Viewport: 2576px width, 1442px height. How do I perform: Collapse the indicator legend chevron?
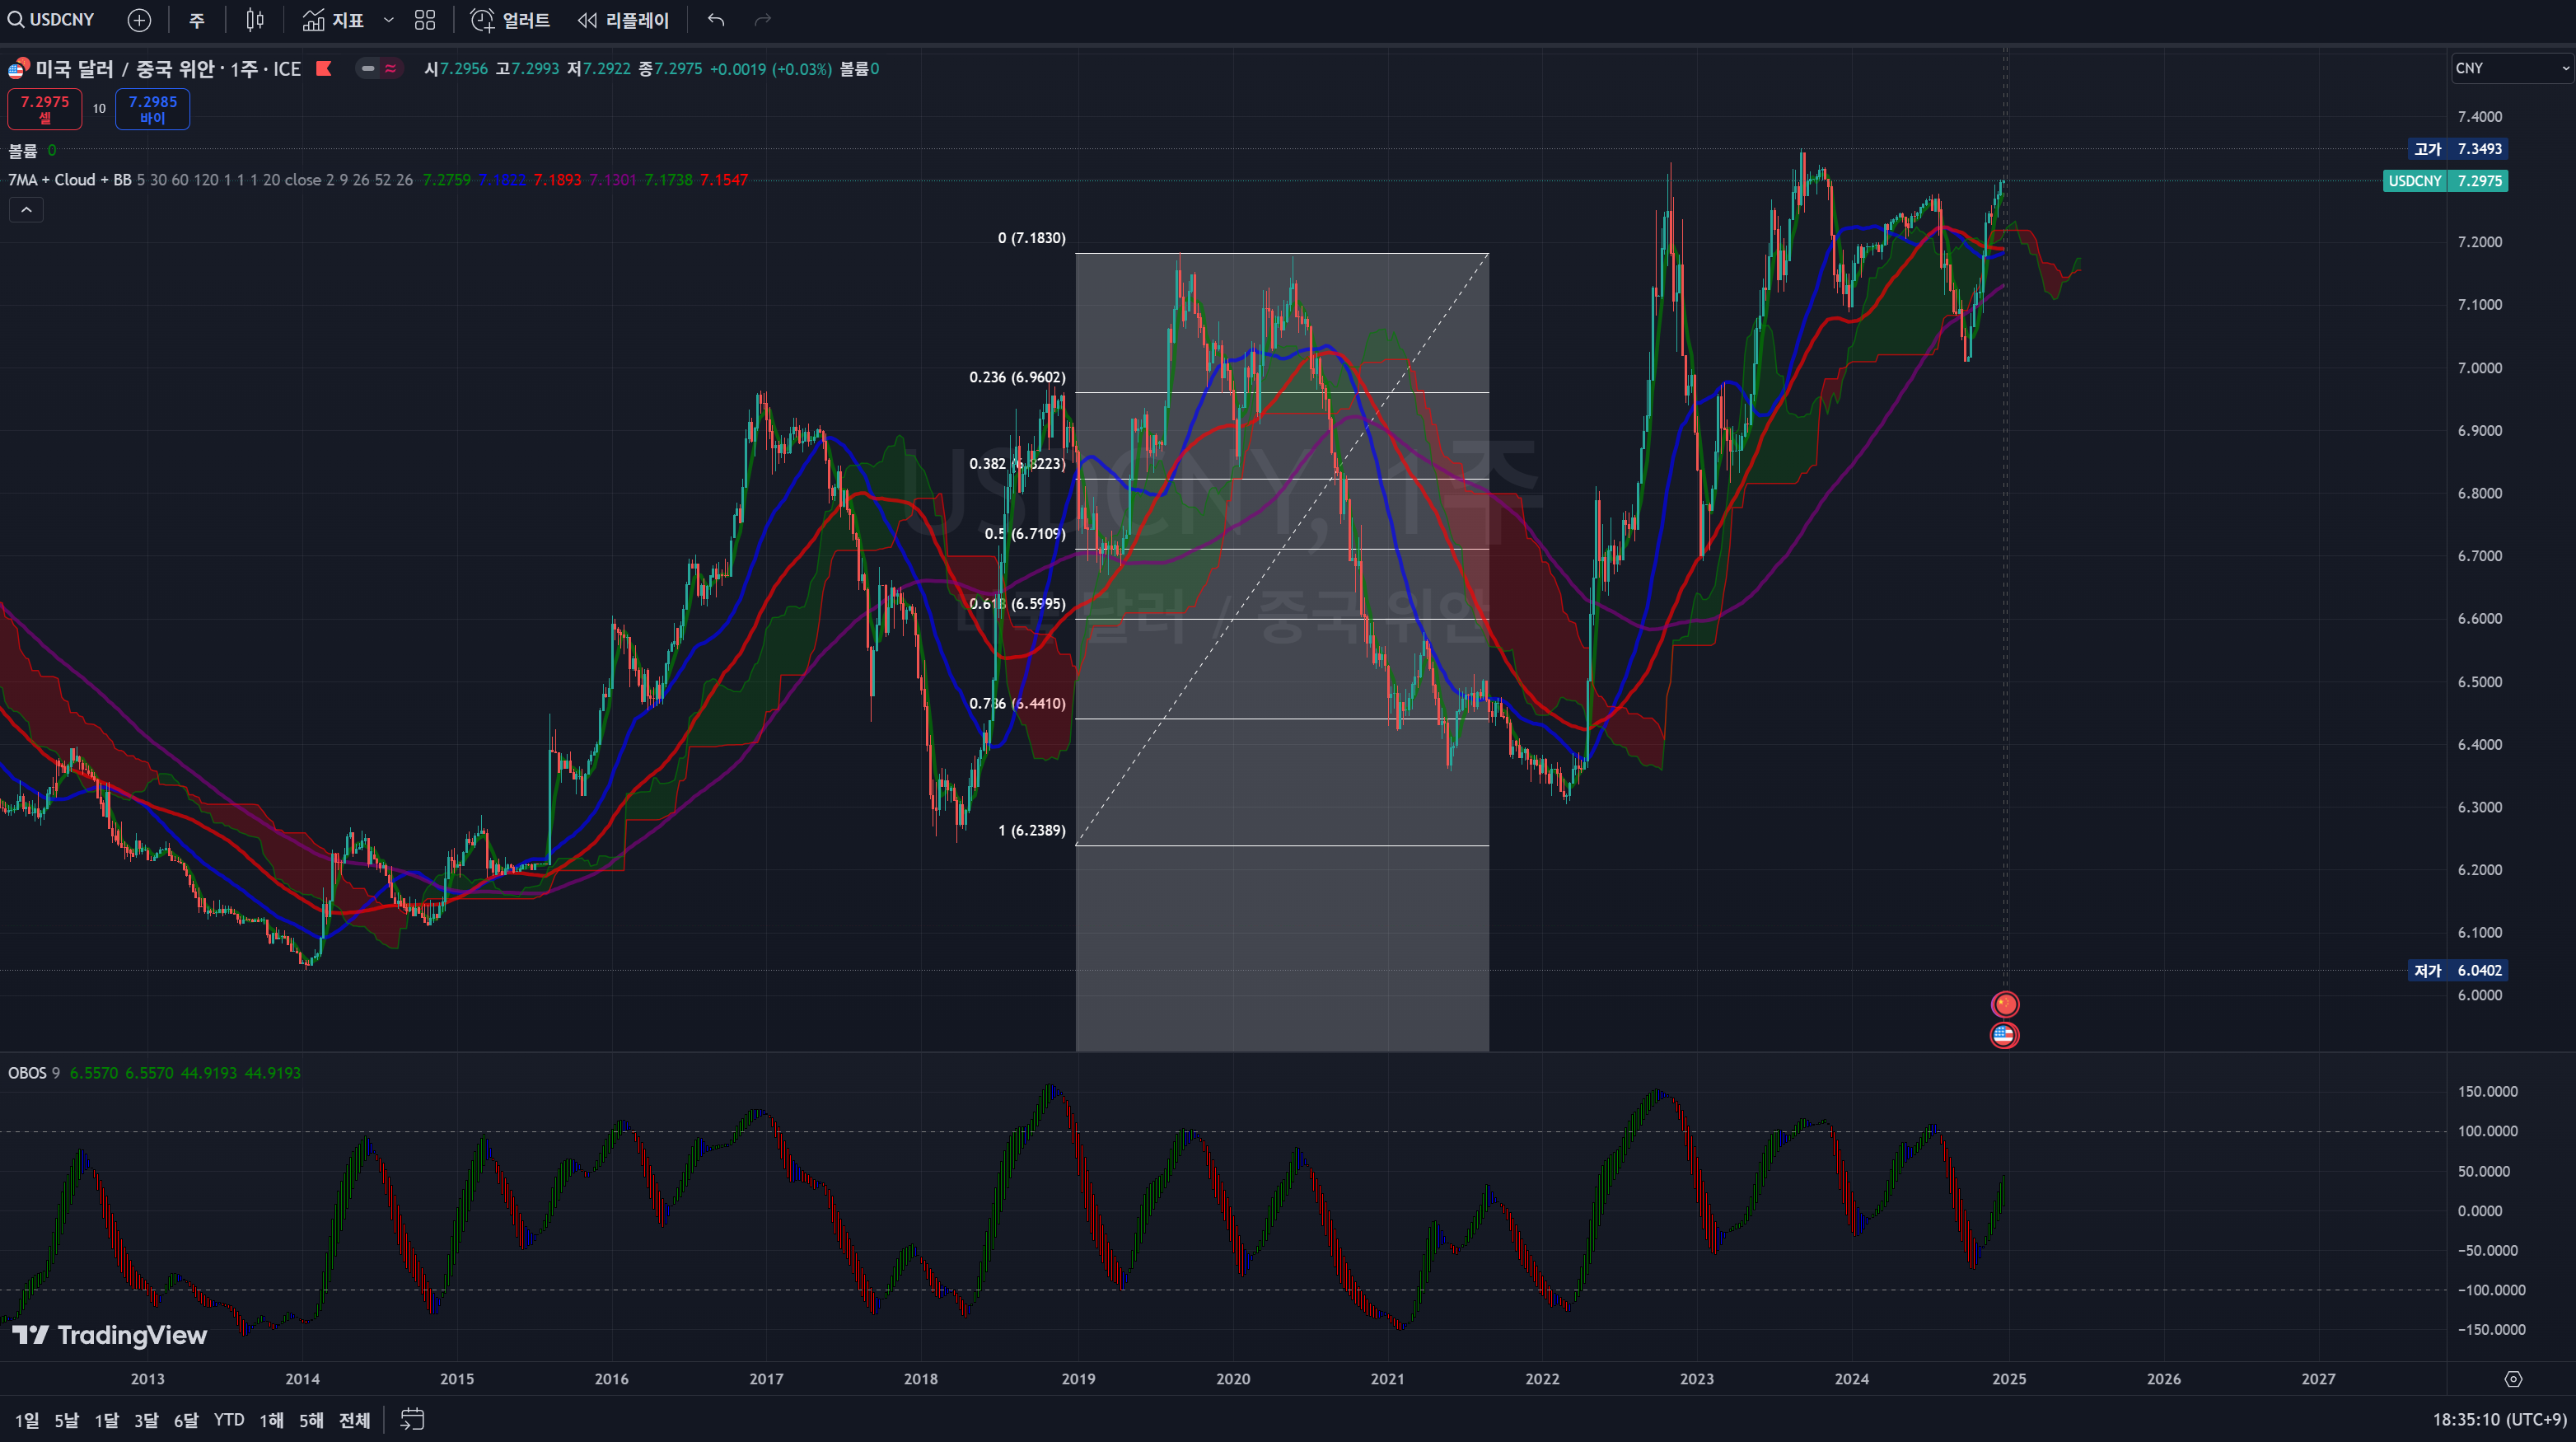(x=26, y=210)
